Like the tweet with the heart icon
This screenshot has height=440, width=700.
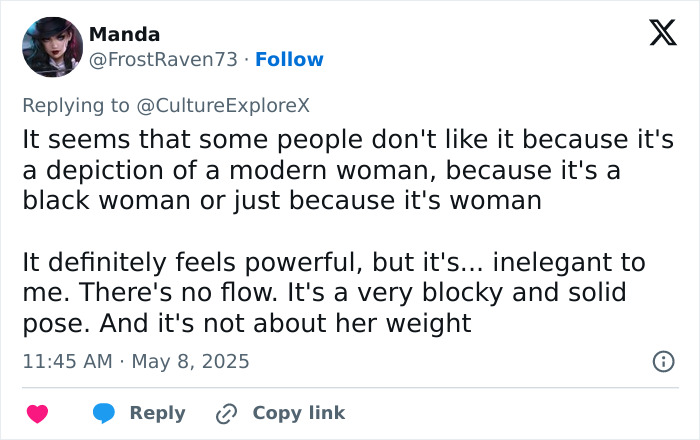pos(37,413)
